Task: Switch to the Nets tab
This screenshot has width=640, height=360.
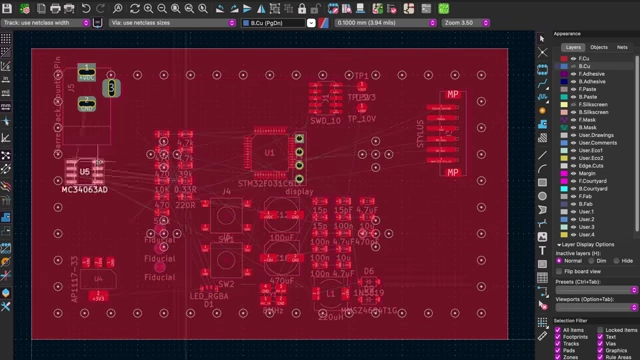Action: pyautogui.click(x=622, y=47)
